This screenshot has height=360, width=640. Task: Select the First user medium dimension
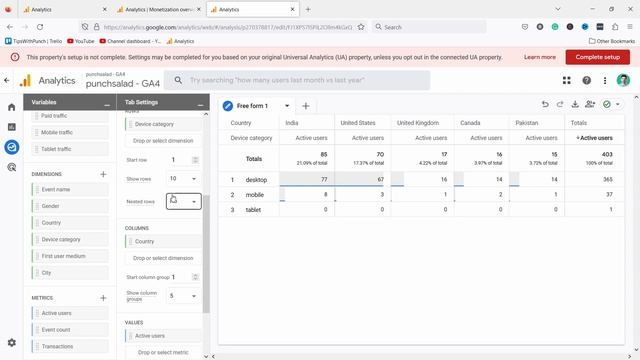click(x=70, y=256)
